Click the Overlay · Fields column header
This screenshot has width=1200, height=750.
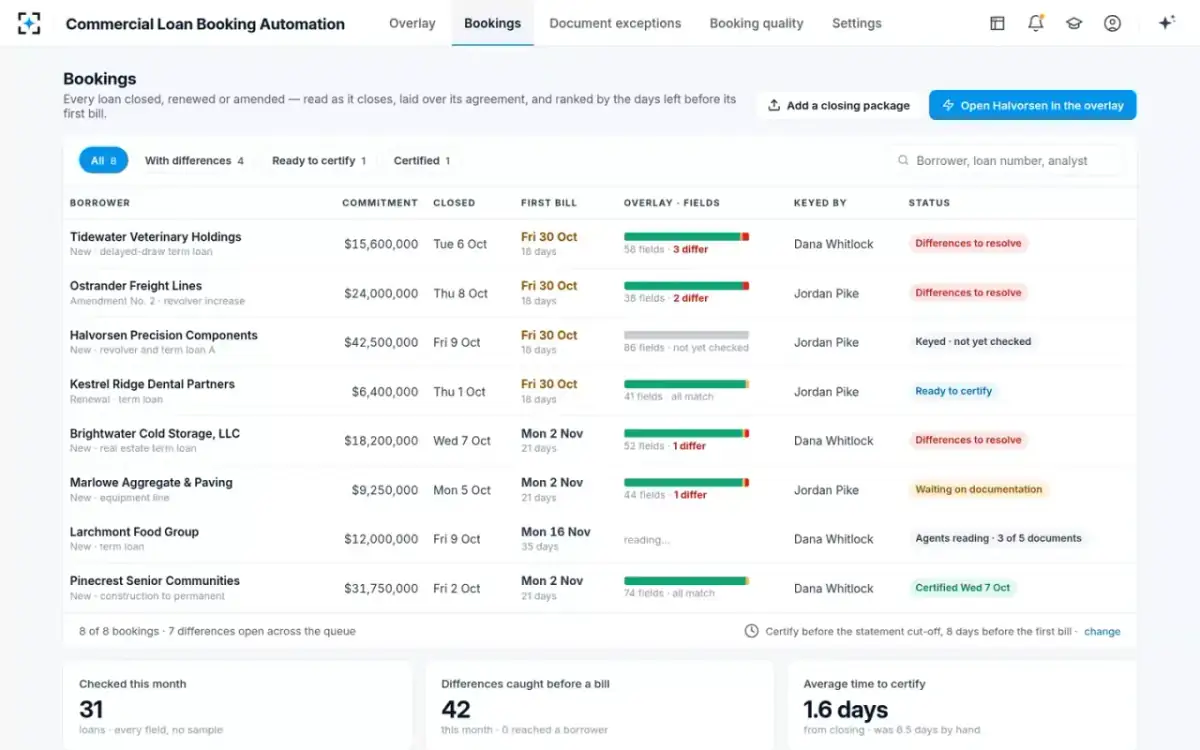pyautogui.click(x=672, y=203)
